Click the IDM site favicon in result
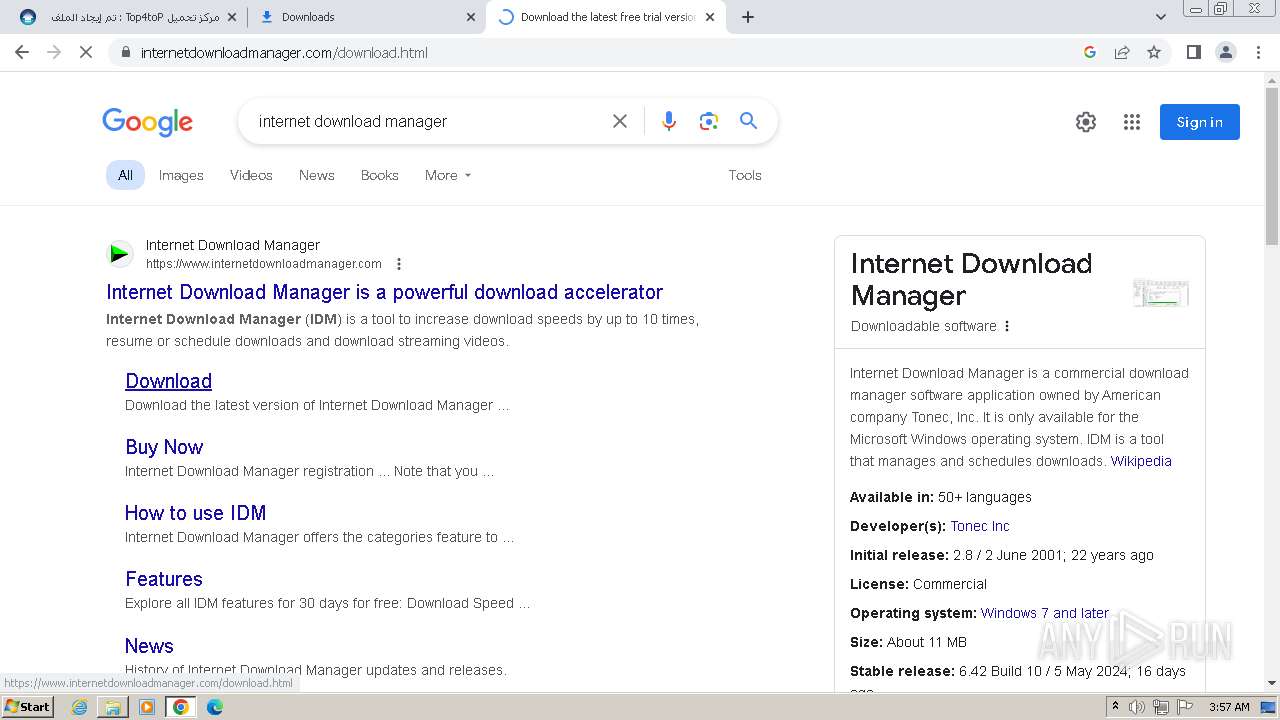The height and width of the screenshot is (720, 1280). pyautogui.click(x=120, y=254)
